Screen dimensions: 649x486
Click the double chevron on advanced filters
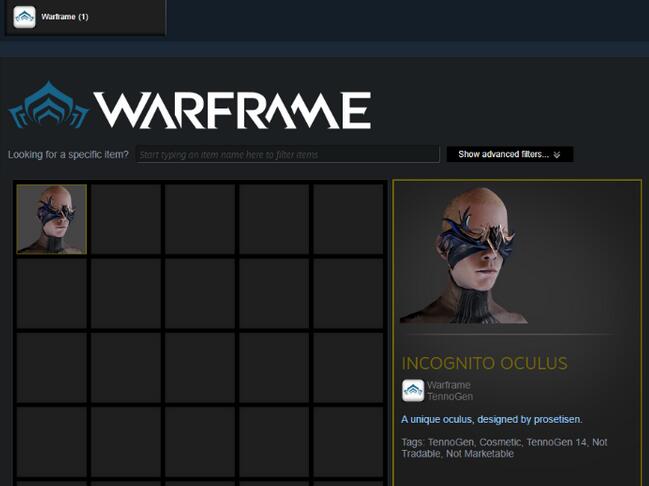[557, 154]
